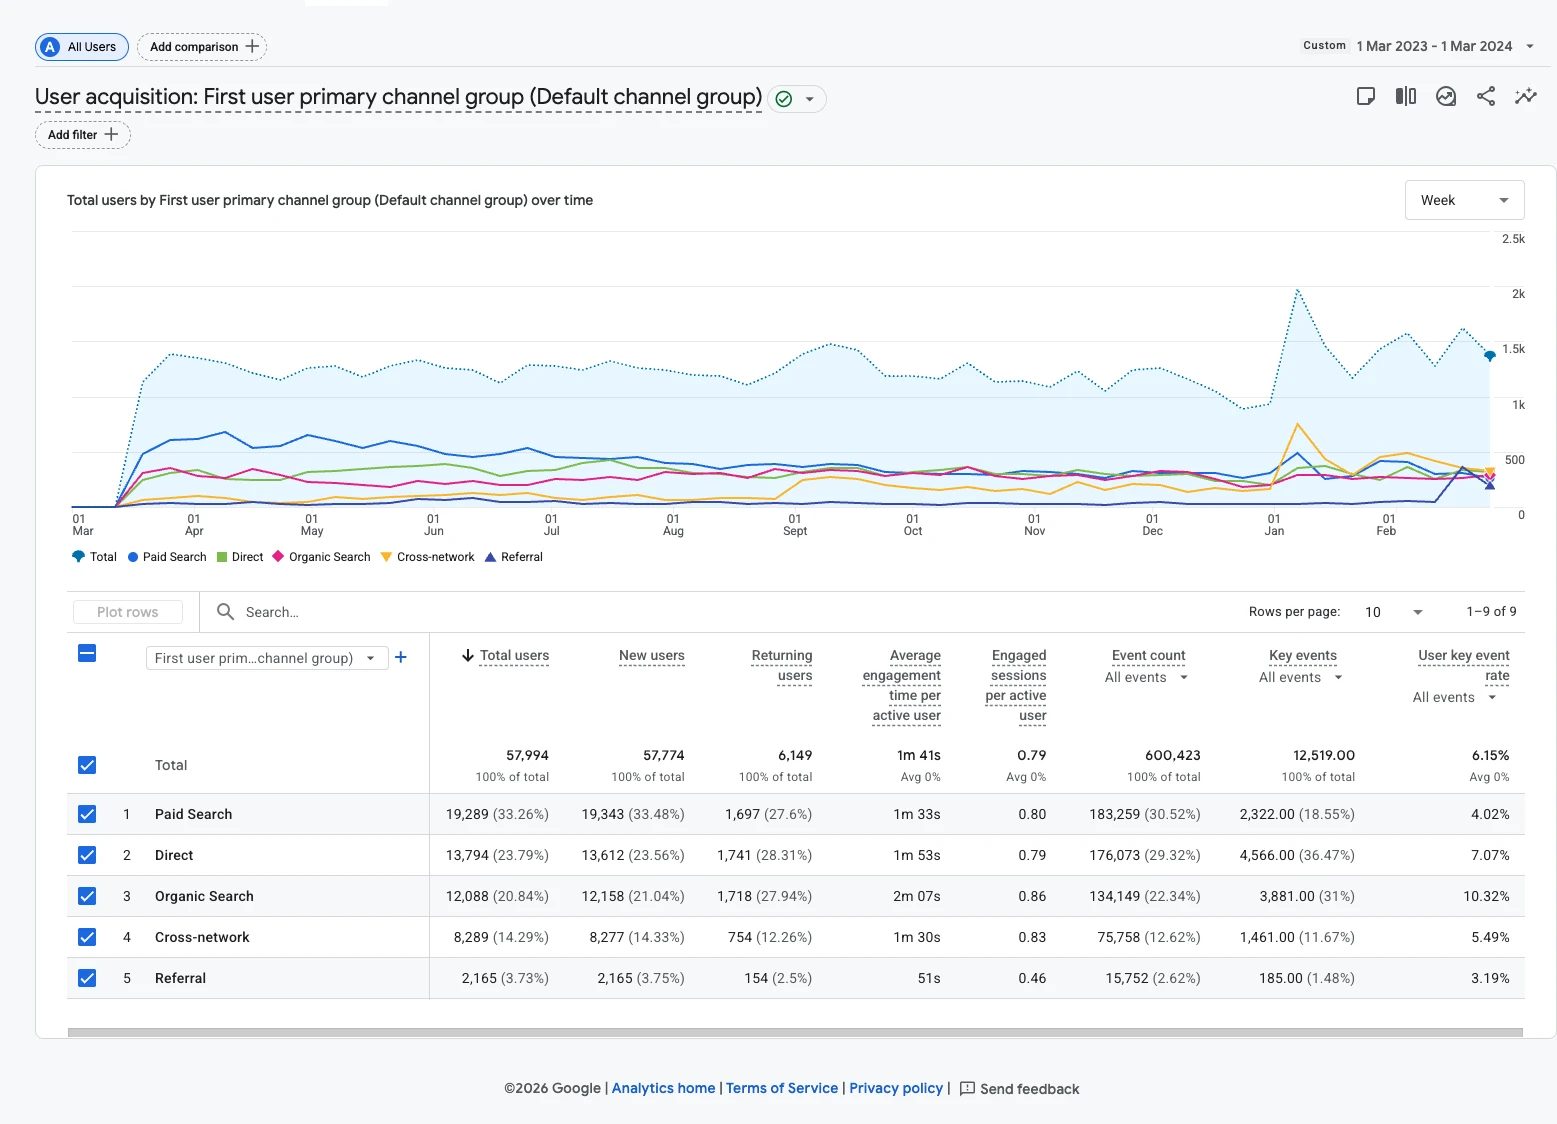Sort by Returning users column

(782, 666)
